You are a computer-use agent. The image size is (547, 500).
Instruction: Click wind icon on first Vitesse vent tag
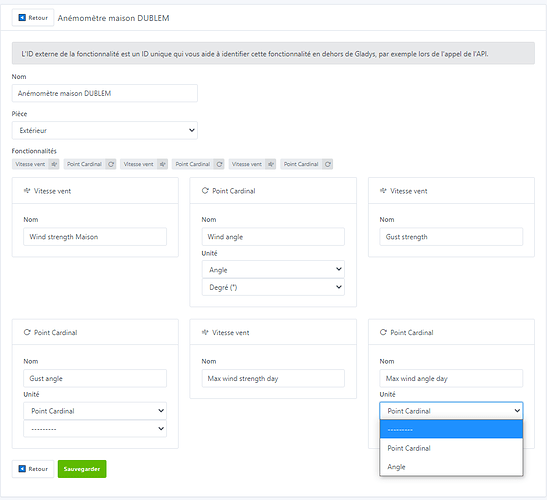click(54, 164)
